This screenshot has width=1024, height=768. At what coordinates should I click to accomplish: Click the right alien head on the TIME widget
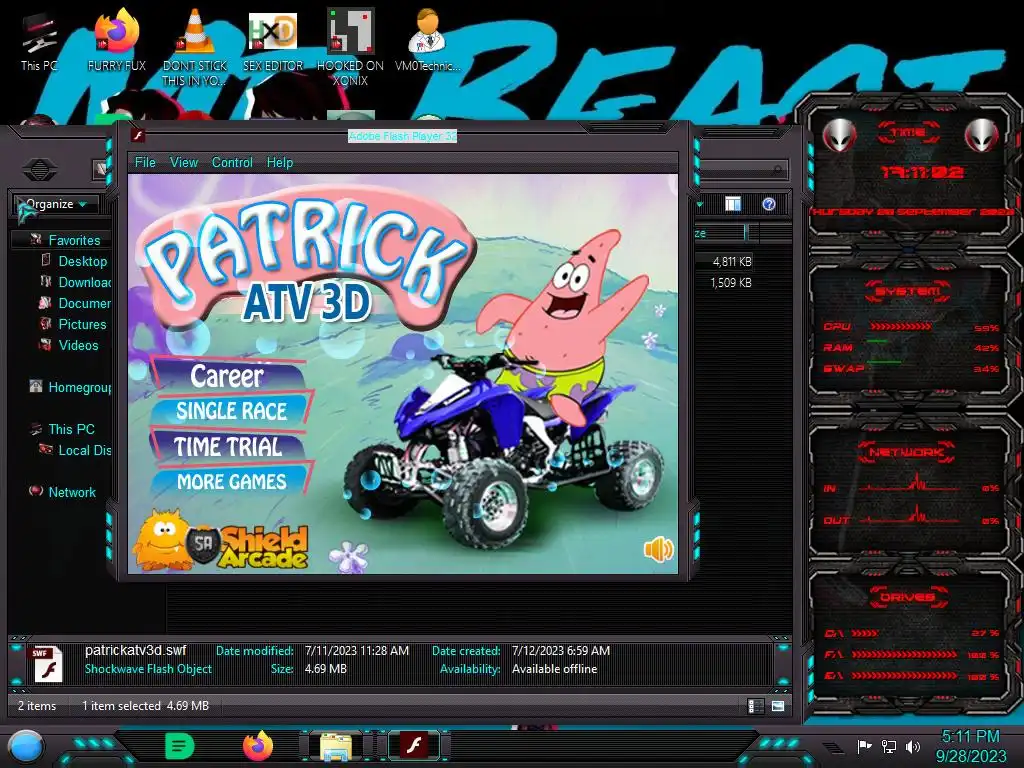click(x=982, y=135)
